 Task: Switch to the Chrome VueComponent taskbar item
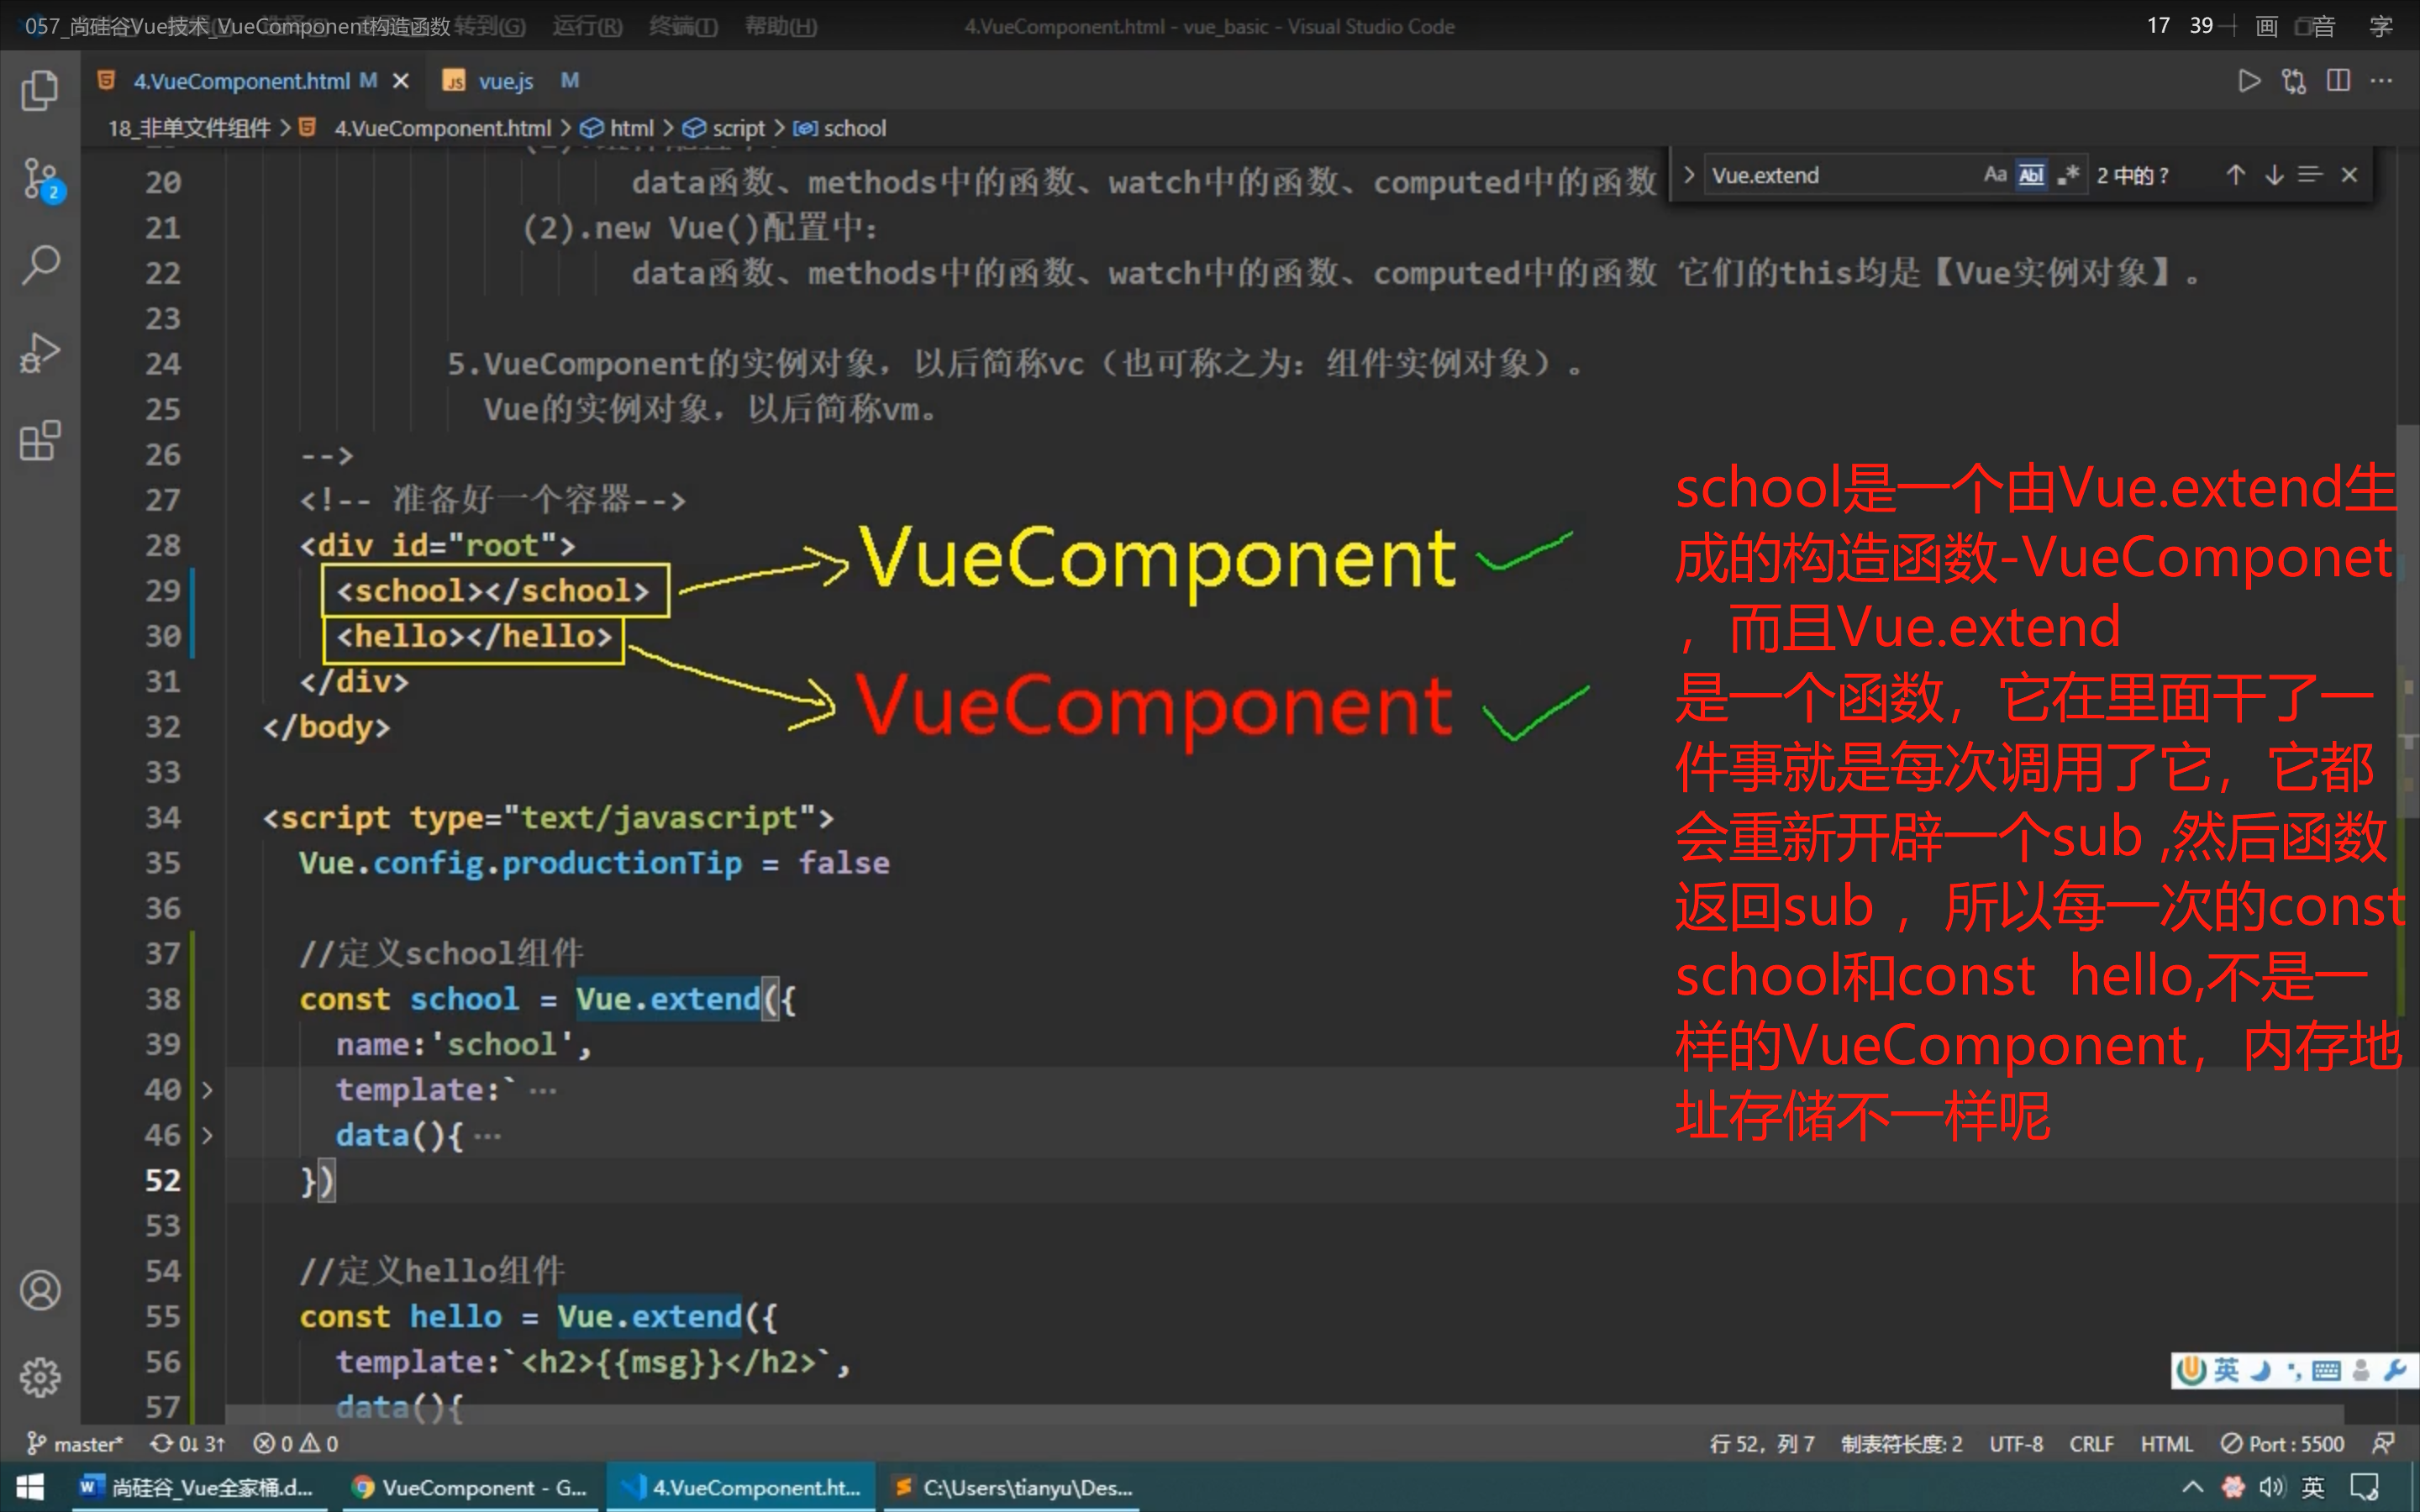point(469,1487)
